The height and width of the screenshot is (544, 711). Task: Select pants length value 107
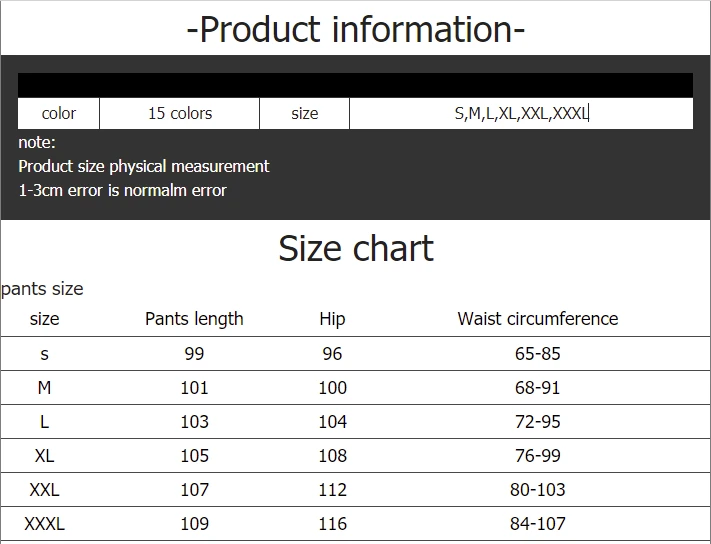pos(194,490)
